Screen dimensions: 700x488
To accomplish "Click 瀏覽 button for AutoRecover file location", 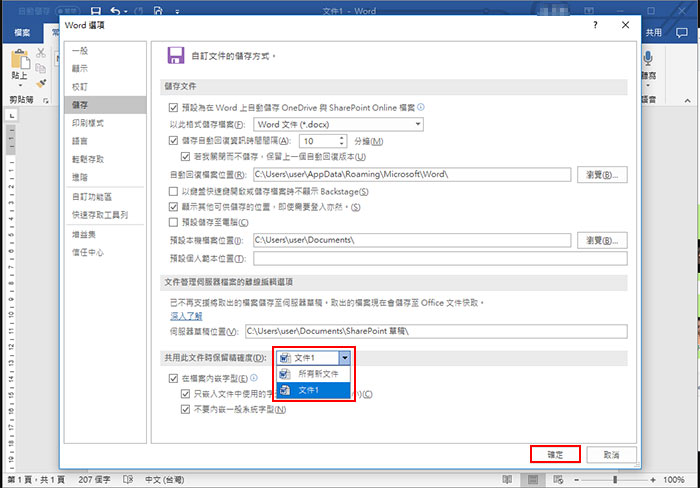I will tap(602, 175).
